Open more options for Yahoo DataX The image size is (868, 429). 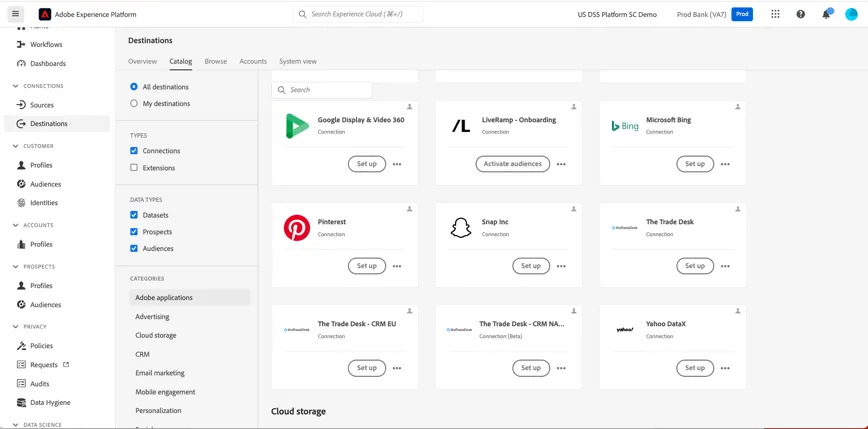(x=725, y=368)
